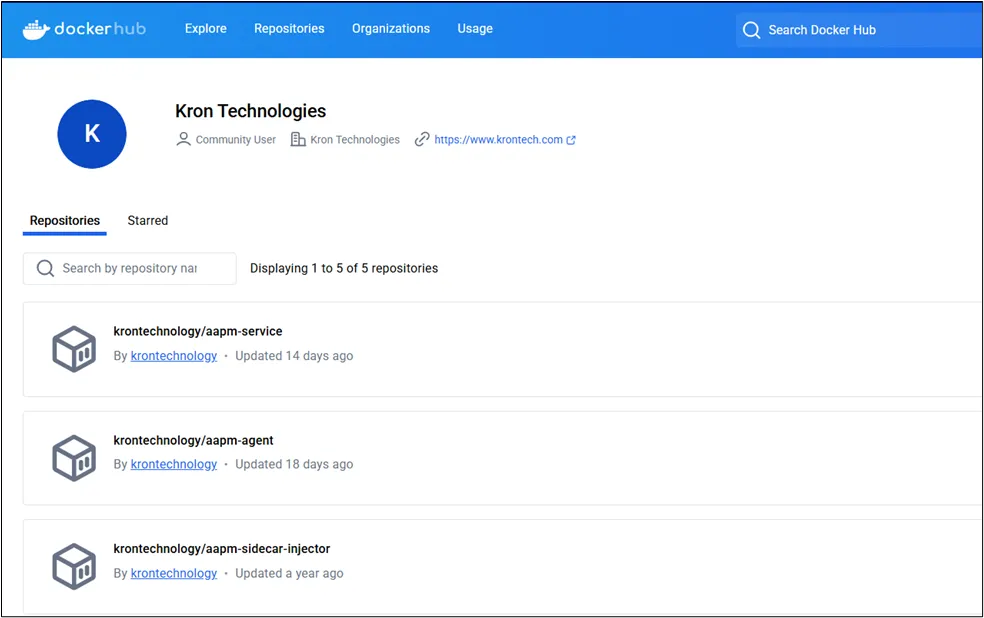The image size is (984, 618).
Task: Click the Kron Technologies organization label
Action: [x=355, y=140]
